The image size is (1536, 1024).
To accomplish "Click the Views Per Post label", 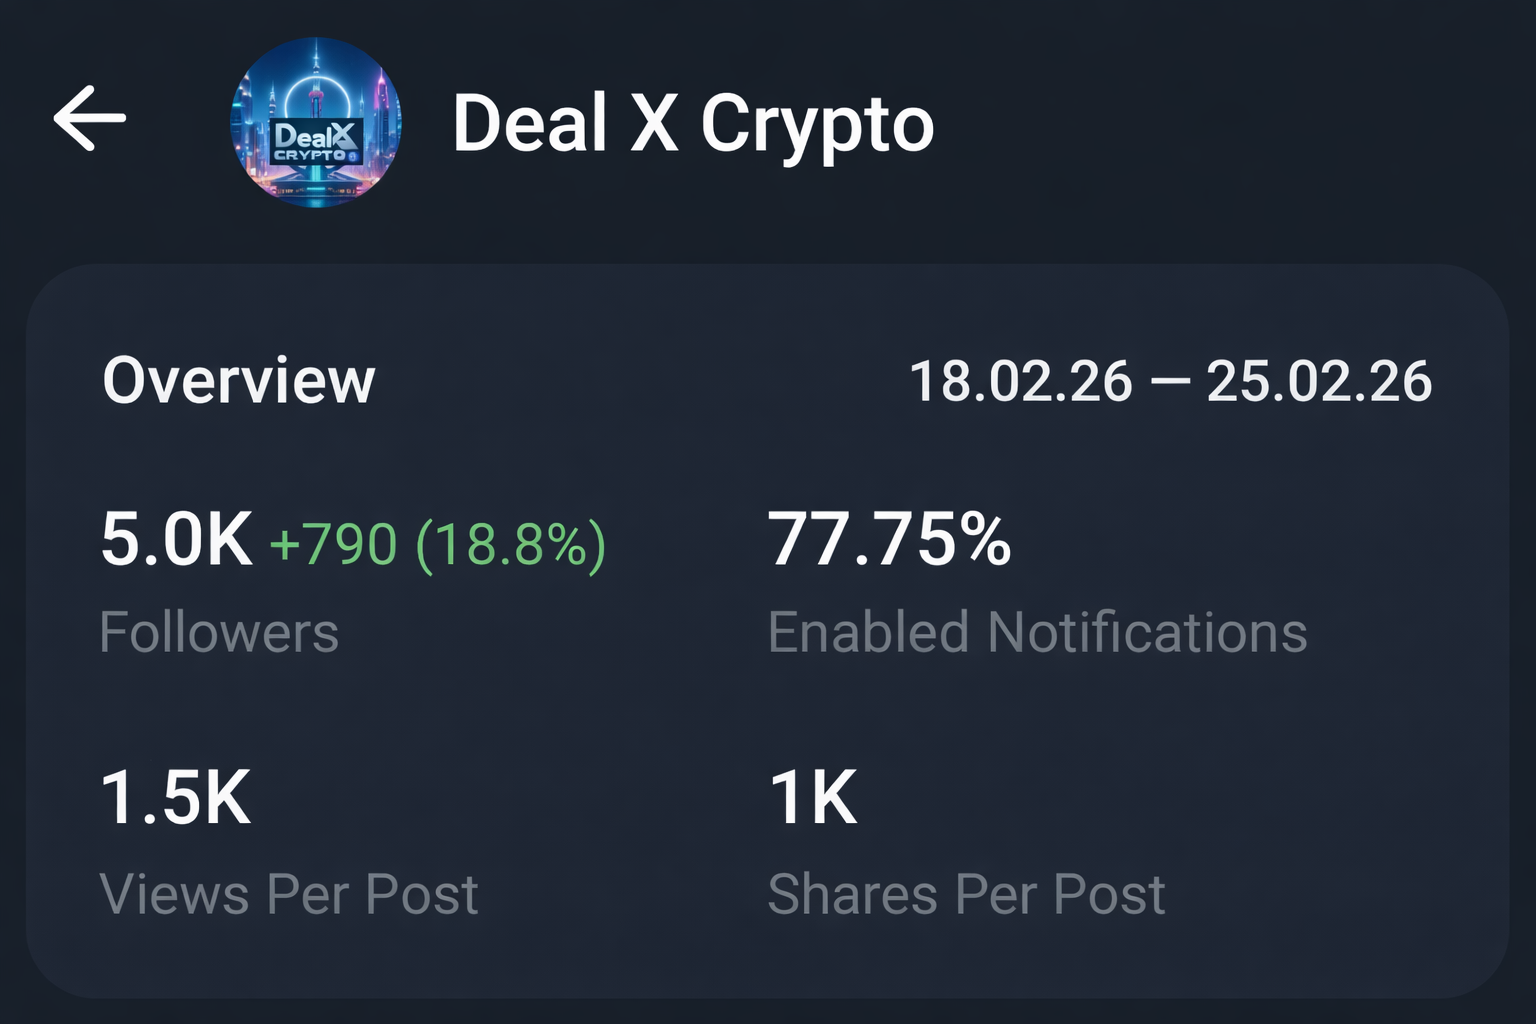I will tap(290, 895).
